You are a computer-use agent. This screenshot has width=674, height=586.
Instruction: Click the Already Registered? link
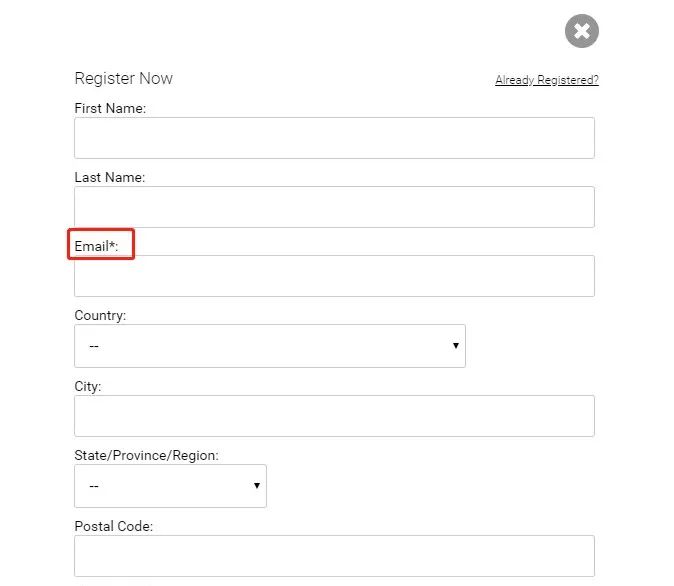tap(546, 80)
